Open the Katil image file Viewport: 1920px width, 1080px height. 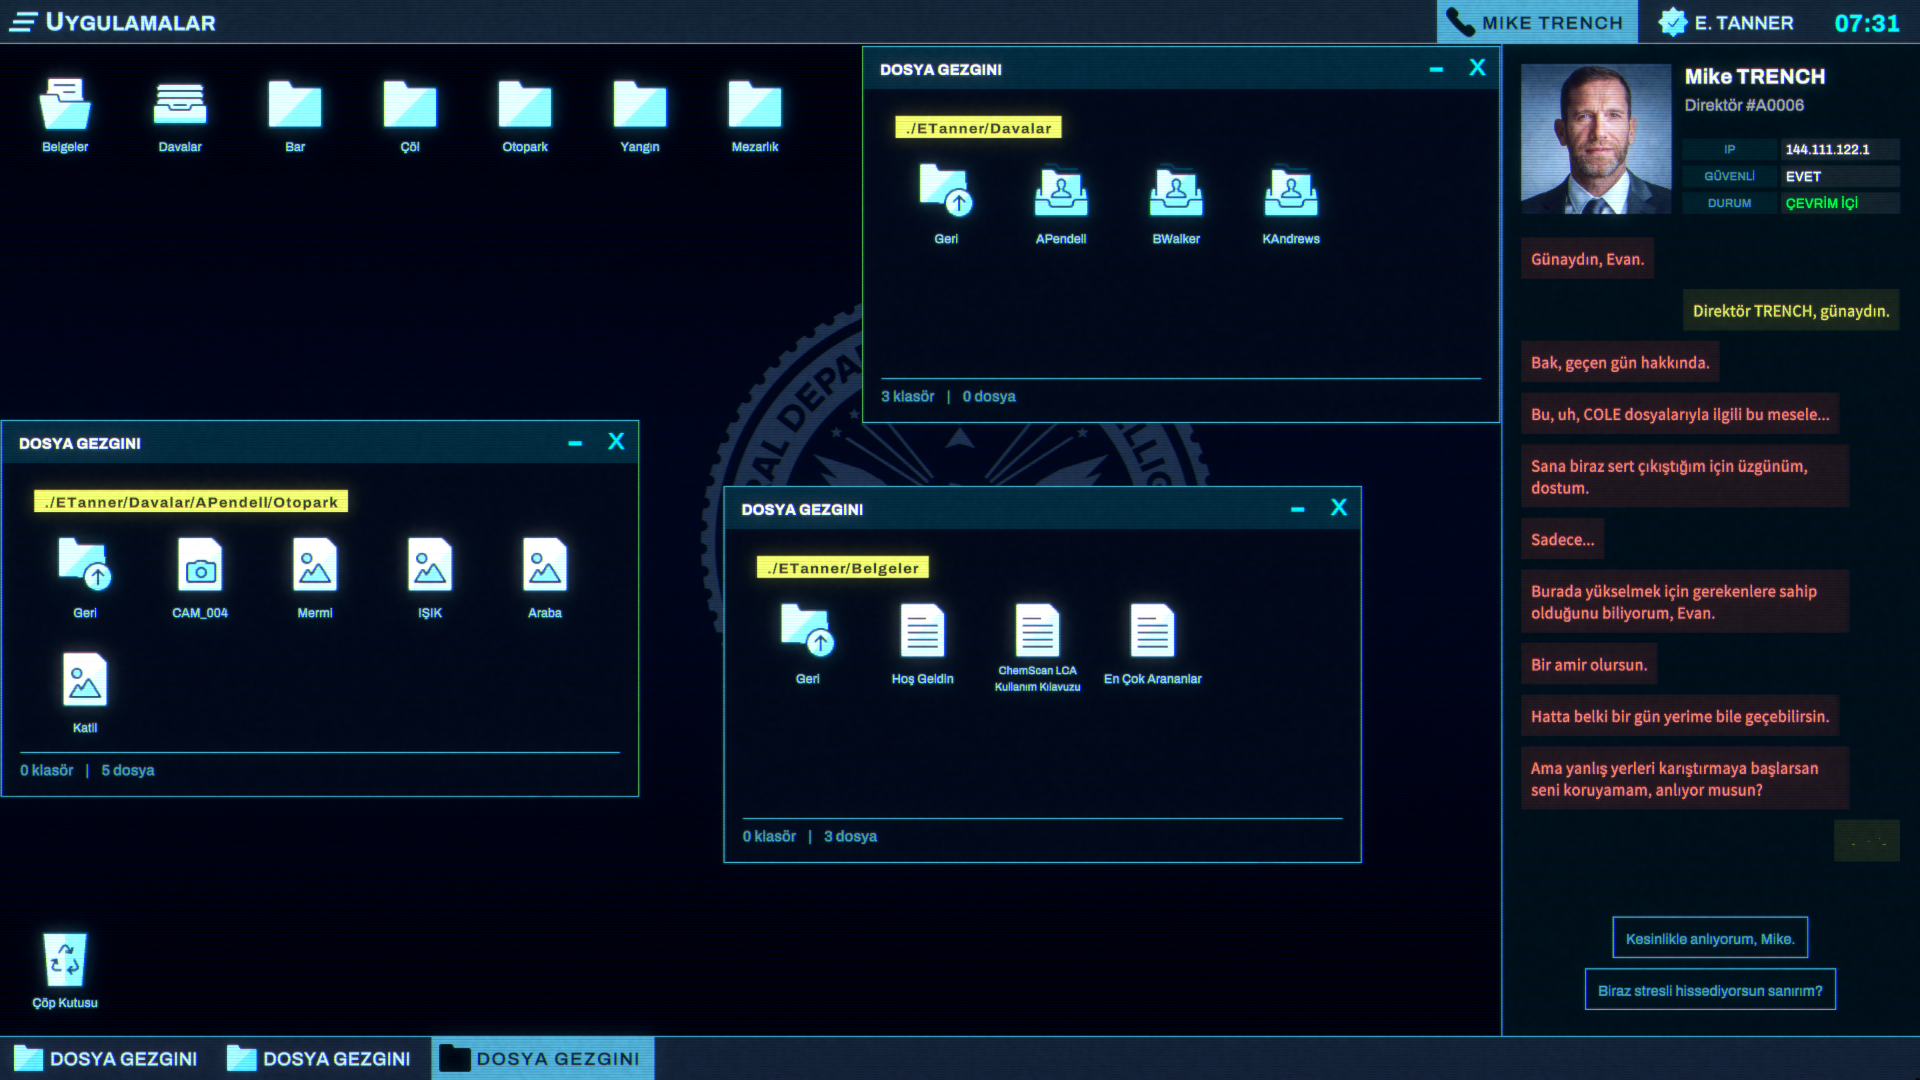click(85, 681)
